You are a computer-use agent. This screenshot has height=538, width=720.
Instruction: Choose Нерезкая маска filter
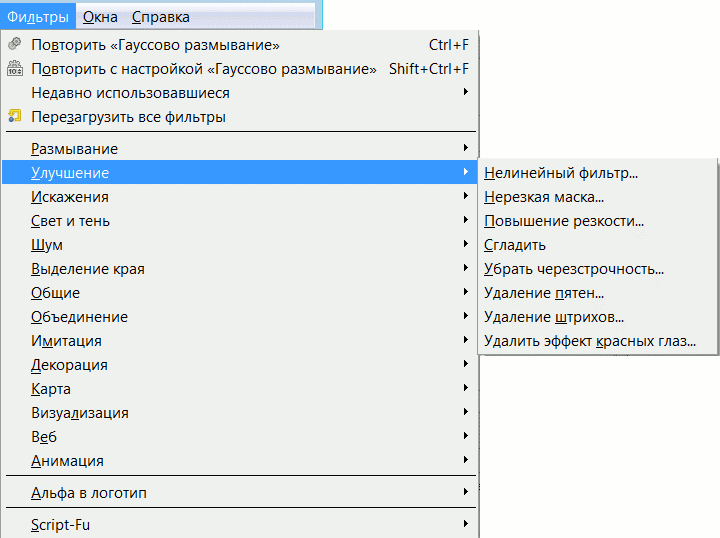(544, 197)
